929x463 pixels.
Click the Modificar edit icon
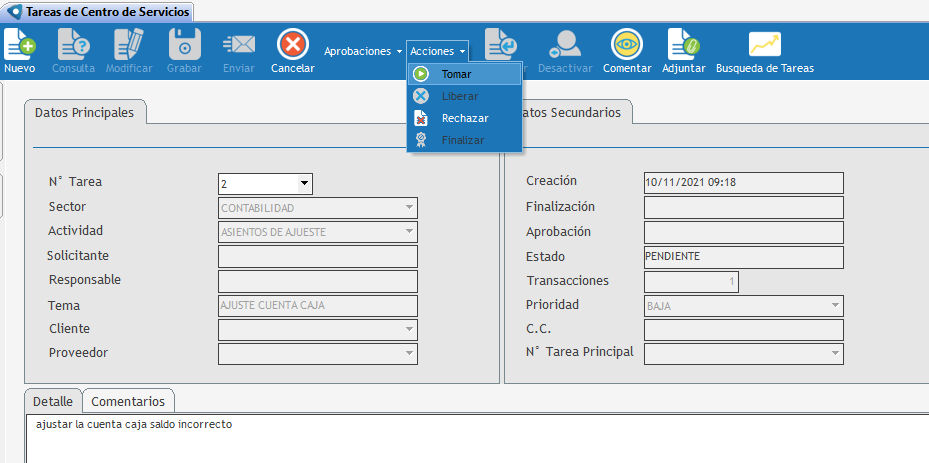[129, 45]
